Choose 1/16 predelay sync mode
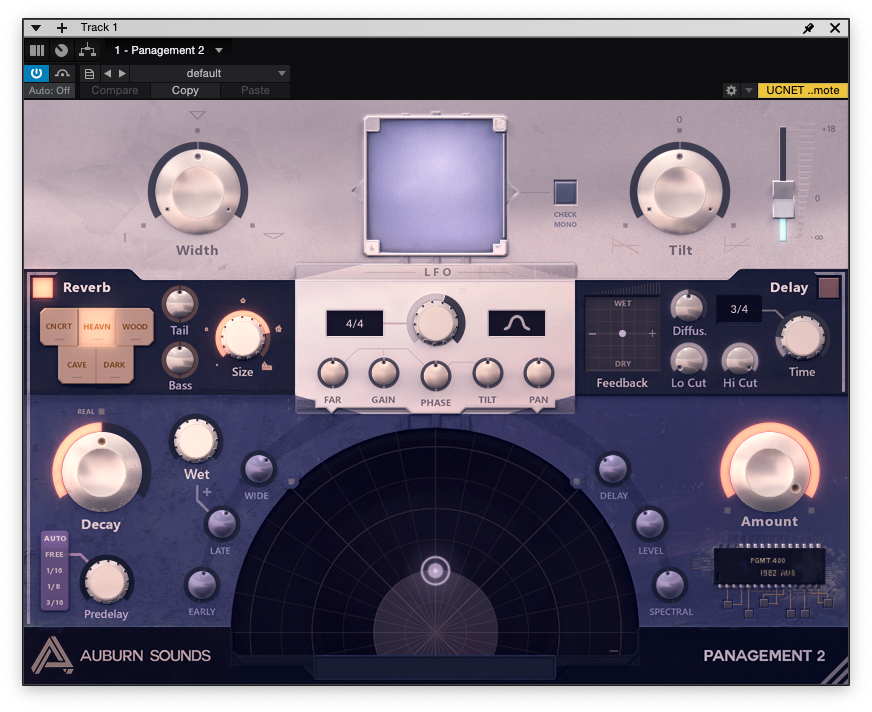The image size is (872, 712). [x=54, y=571]
